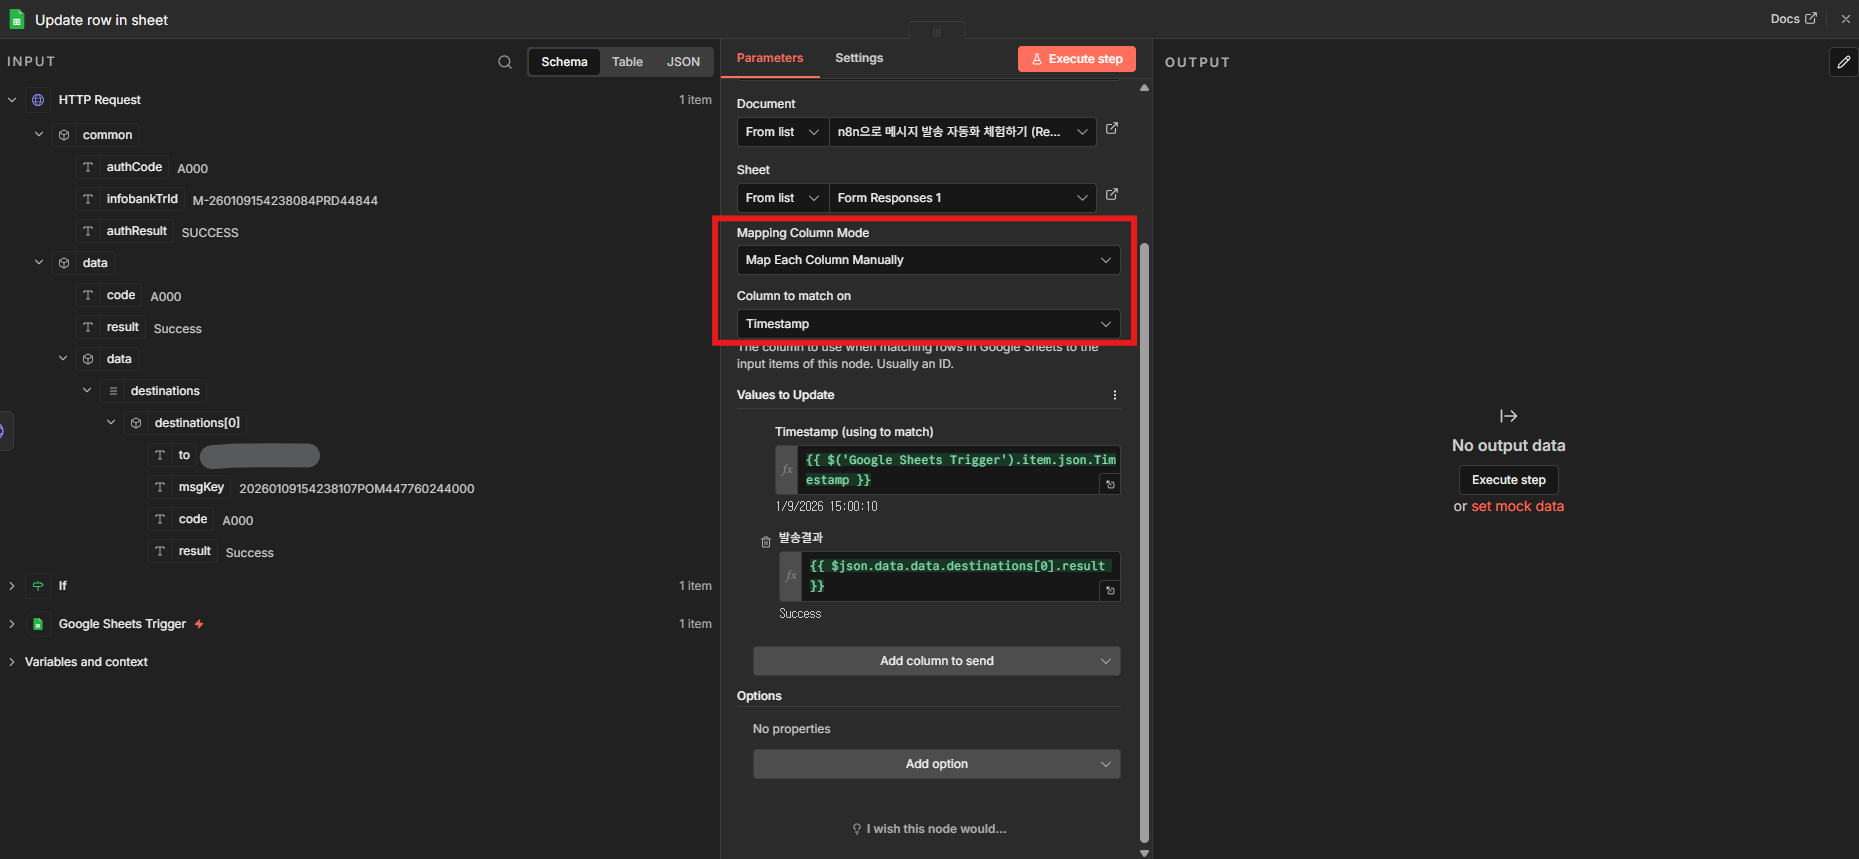Screen dimensions: 1859x859
Task: Open the Values to Update three-dot menu
Action: (x=1114, y=395)
